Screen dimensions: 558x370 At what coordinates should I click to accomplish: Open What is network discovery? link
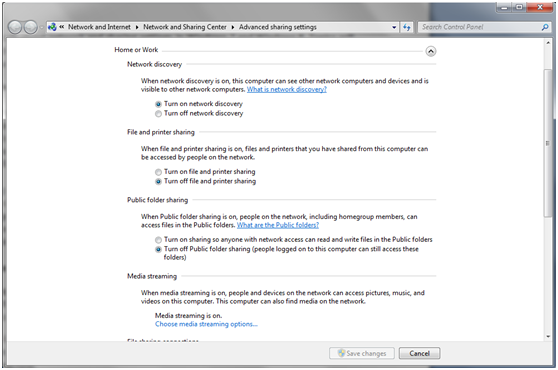tap(287, 90)
